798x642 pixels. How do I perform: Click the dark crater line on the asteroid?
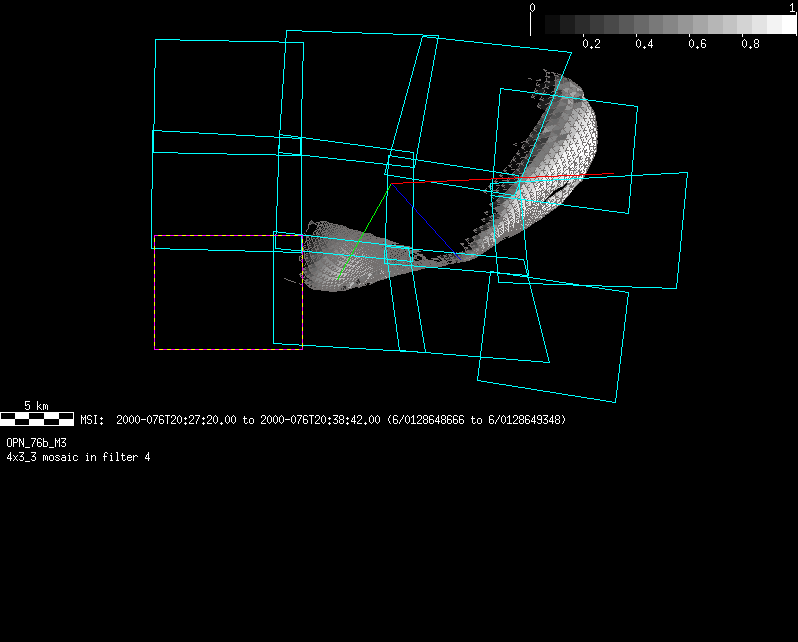pos(560,187)
